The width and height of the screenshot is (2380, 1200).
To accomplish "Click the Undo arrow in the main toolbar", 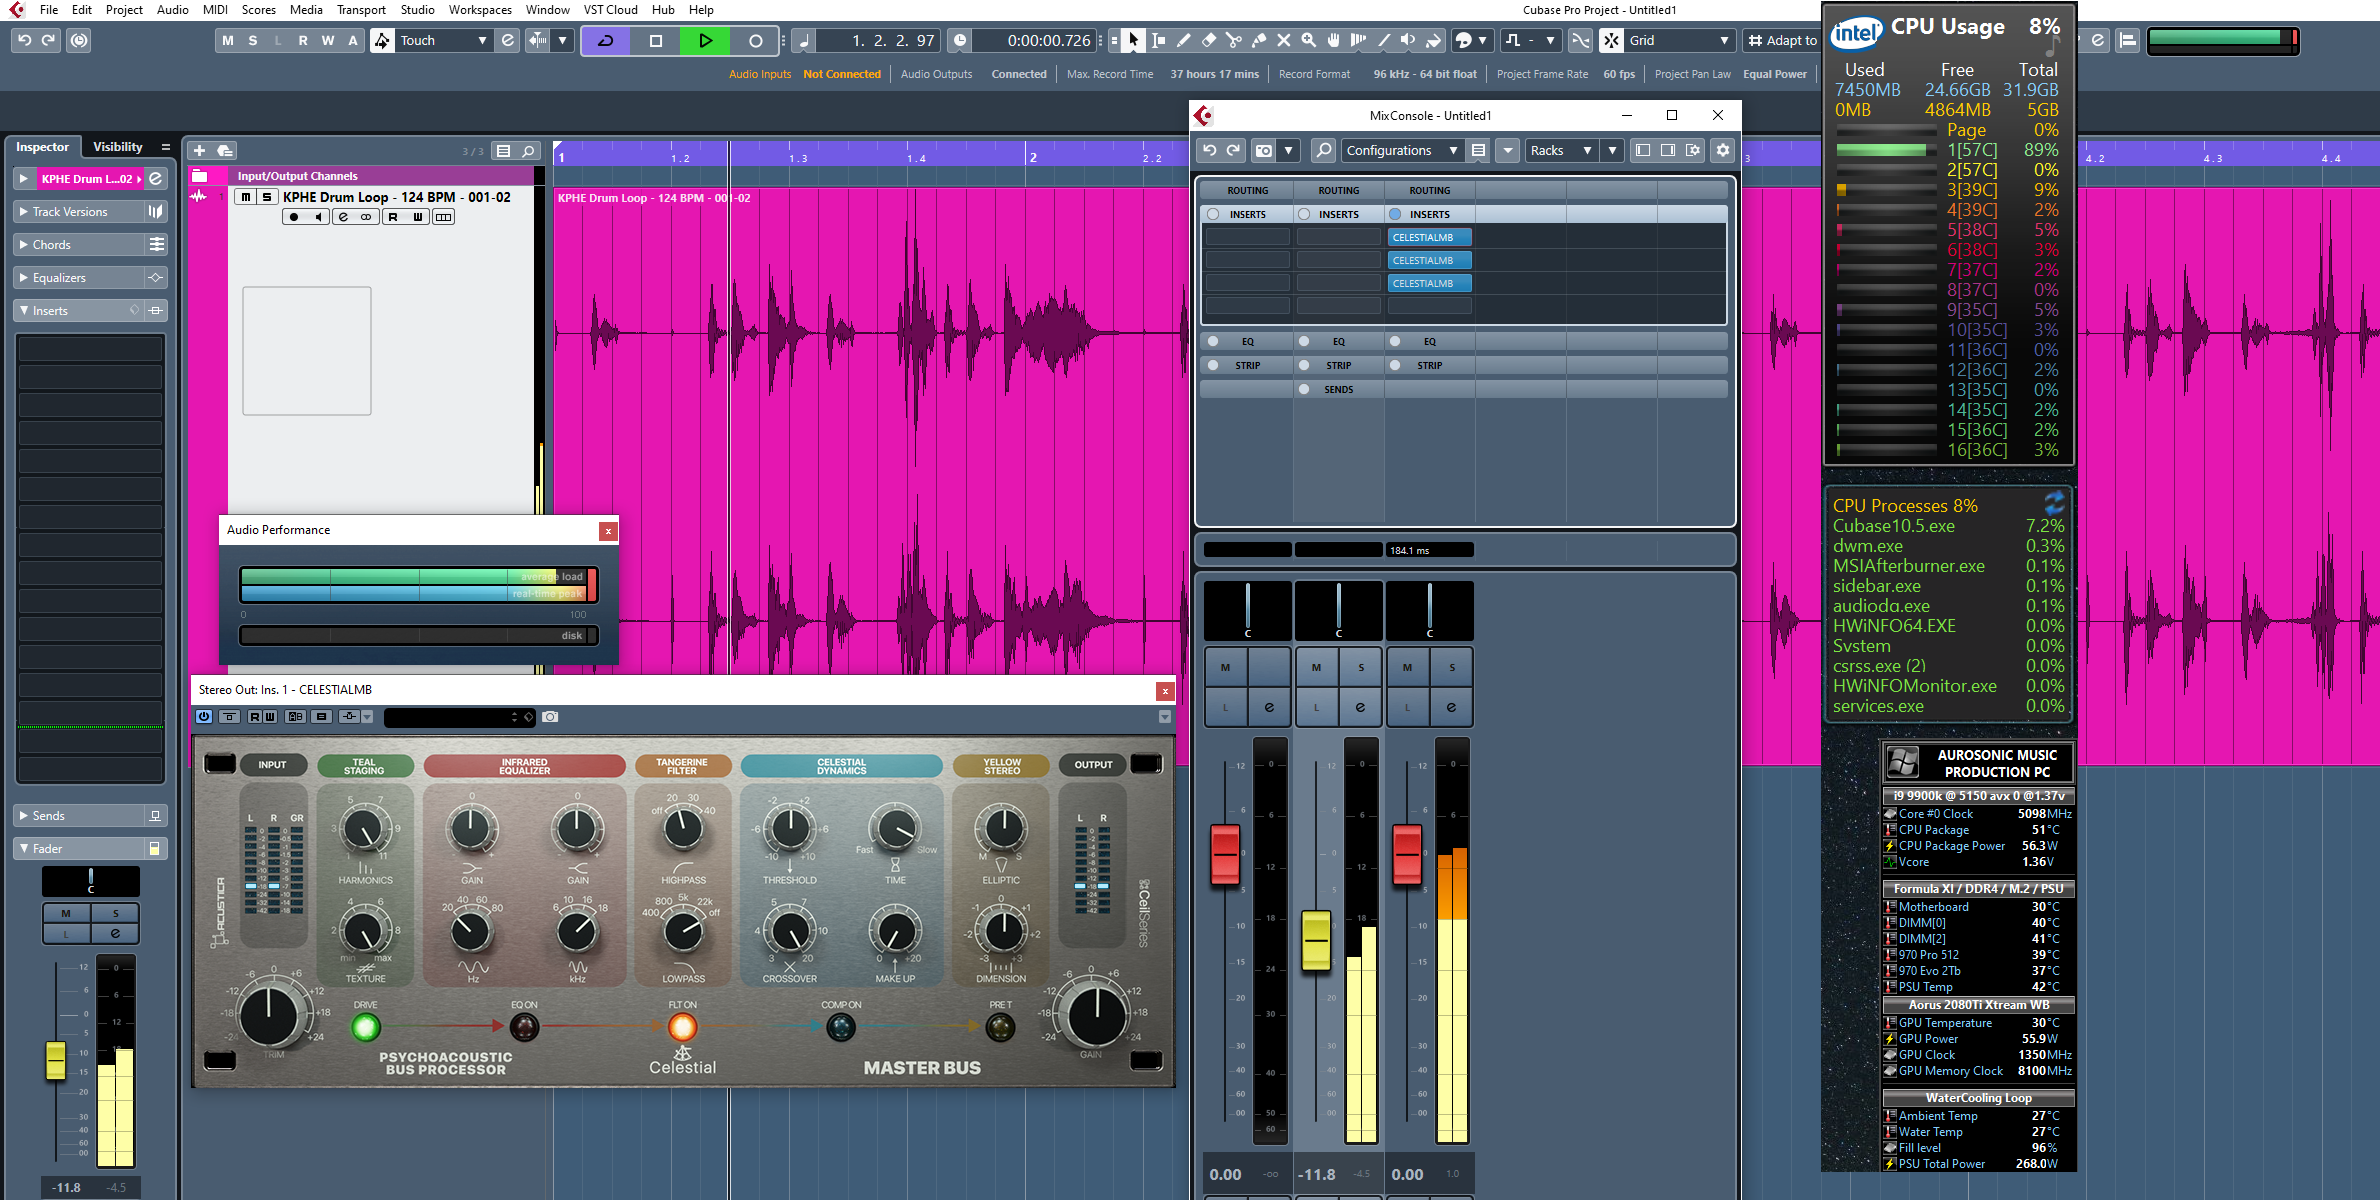I will tap(24, 40).
